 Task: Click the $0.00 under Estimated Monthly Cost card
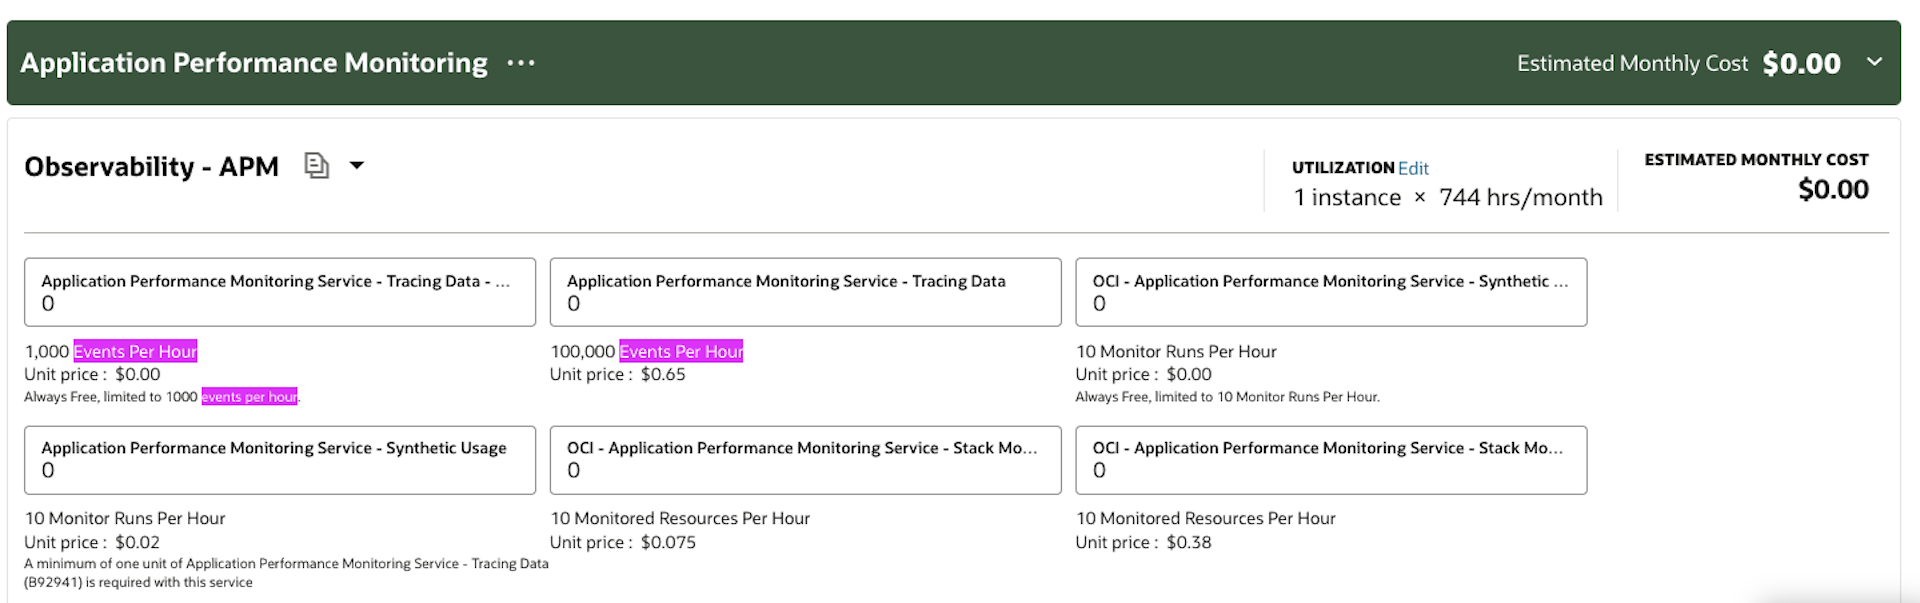(1833, 189)
